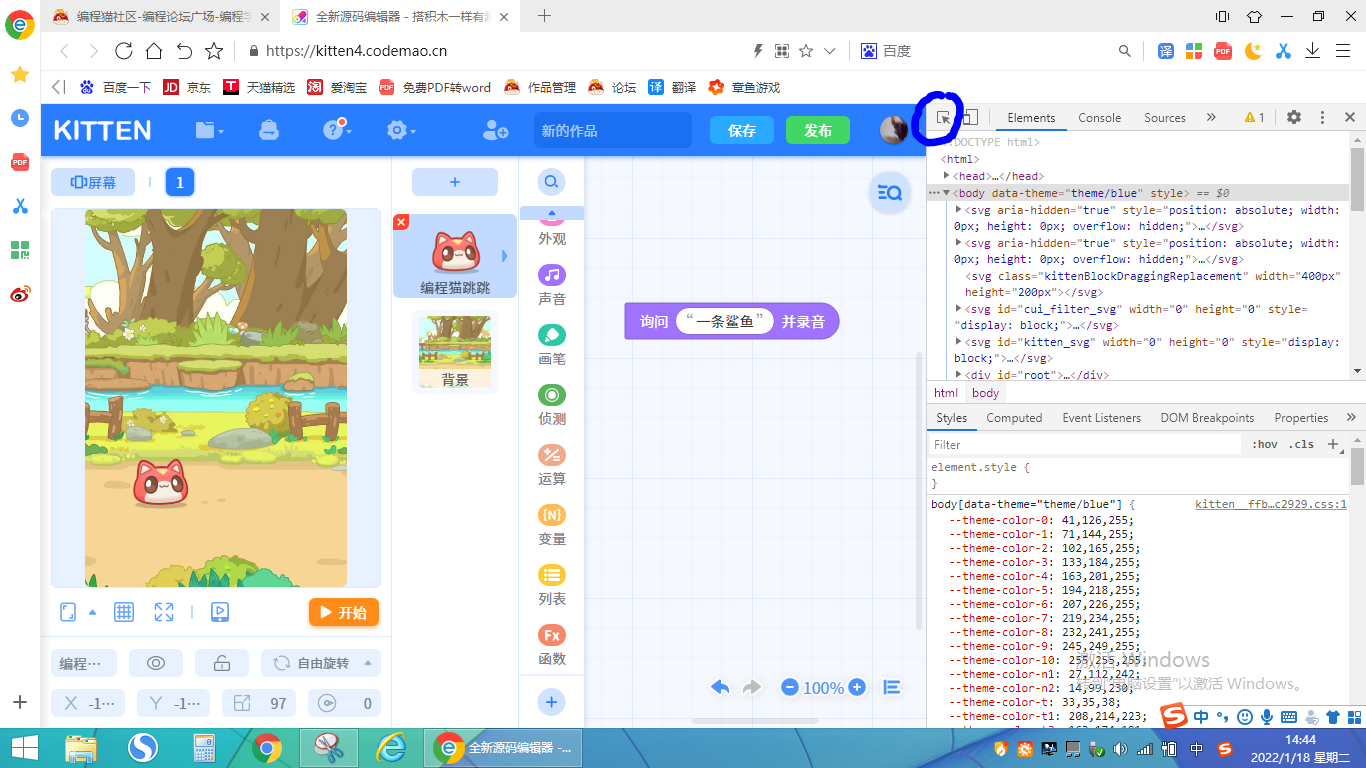Image resolution: width=1366 pixels, height=768 pixels.
Task: Expand the cui_filter_svg node
Action: (x=959, y=309)
